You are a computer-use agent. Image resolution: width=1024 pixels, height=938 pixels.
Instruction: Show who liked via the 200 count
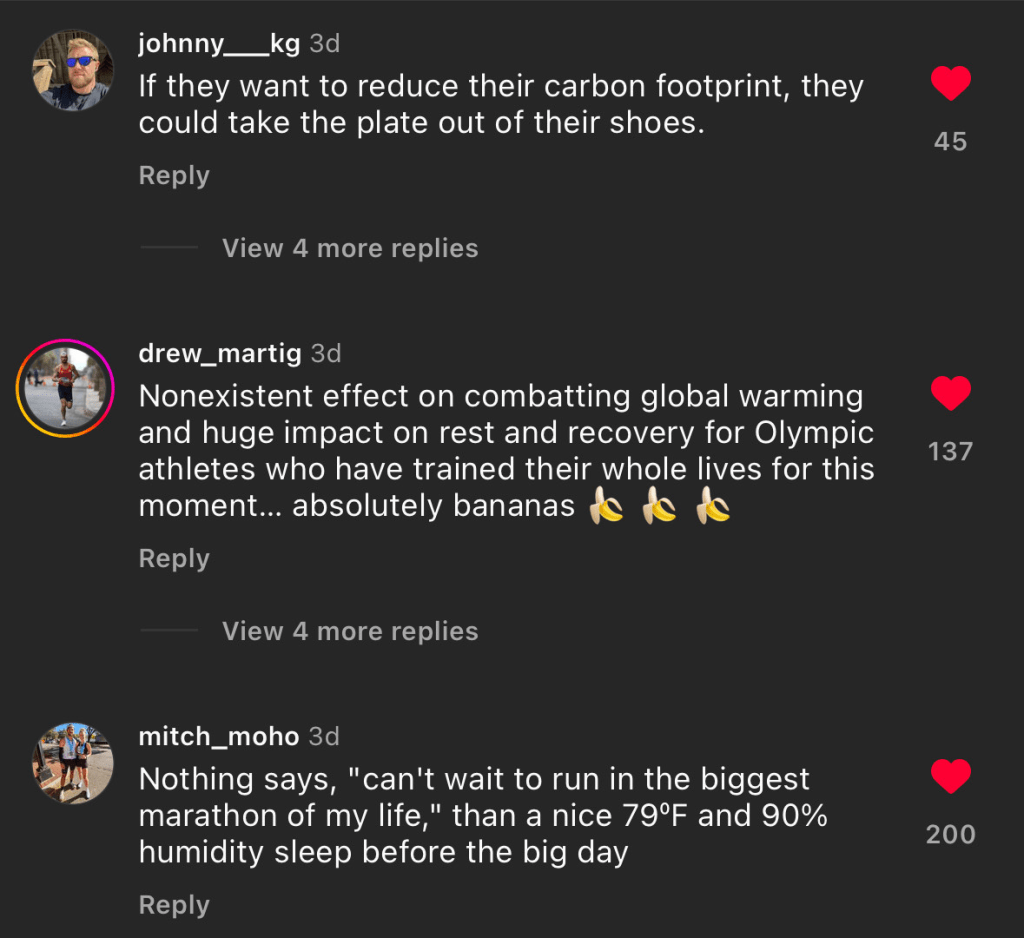950,834
